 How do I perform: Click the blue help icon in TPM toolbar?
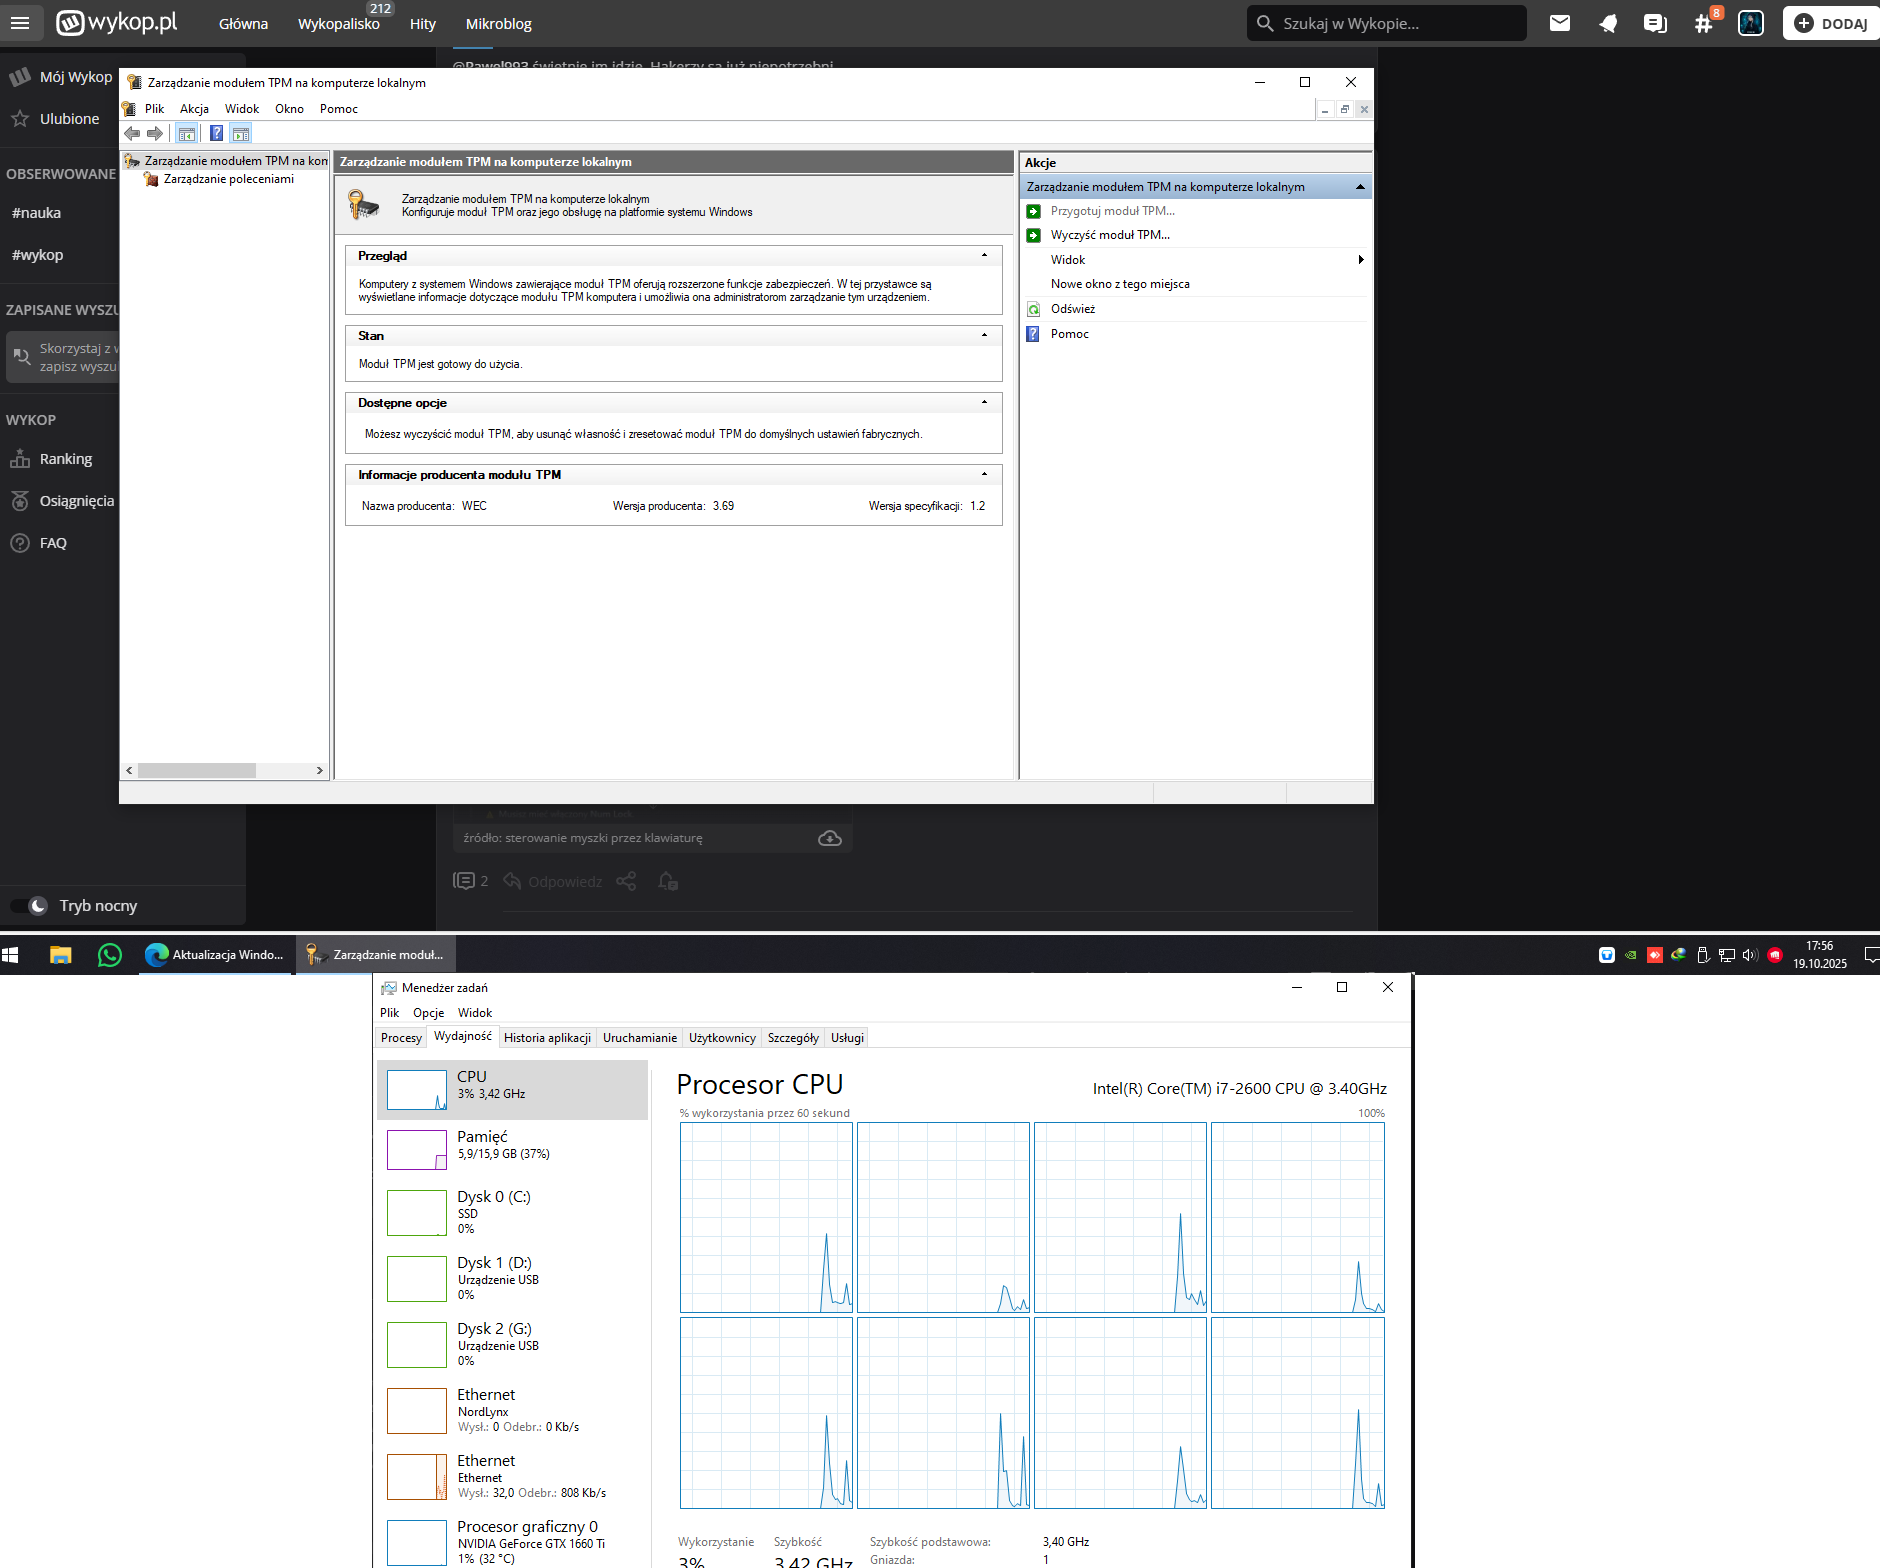click(216, 134)
